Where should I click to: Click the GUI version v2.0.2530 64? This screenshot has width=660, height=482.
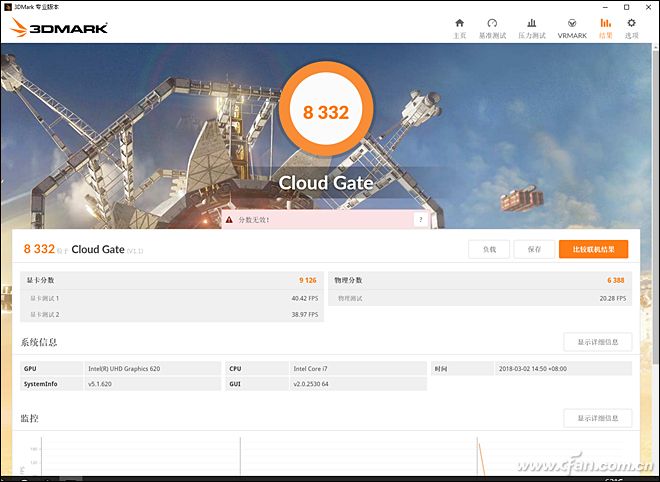(311, 384)
